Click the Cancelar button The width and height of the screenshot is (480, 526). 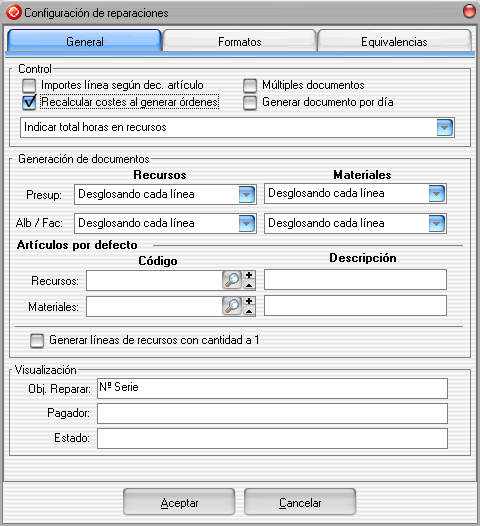[300, 502]
